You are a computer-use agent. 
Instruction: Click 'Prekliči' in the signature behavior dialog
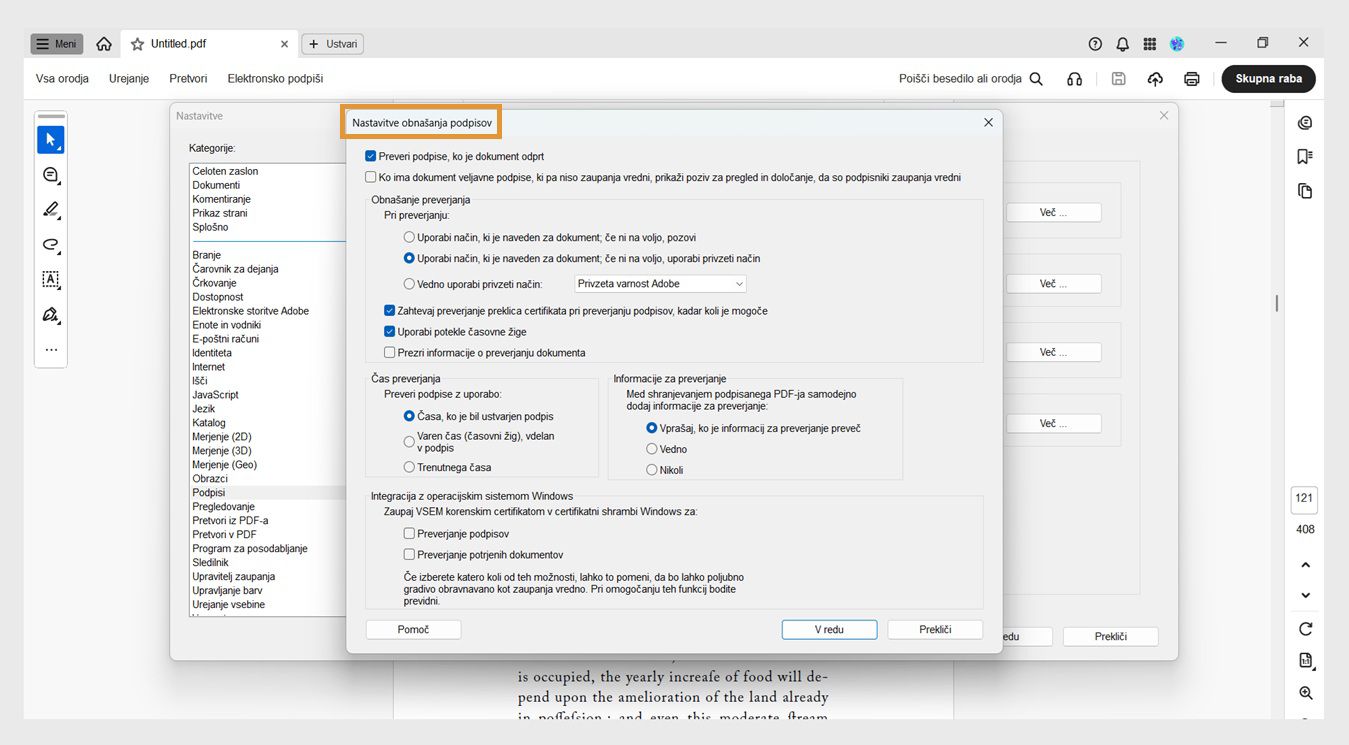click(935, 629)
